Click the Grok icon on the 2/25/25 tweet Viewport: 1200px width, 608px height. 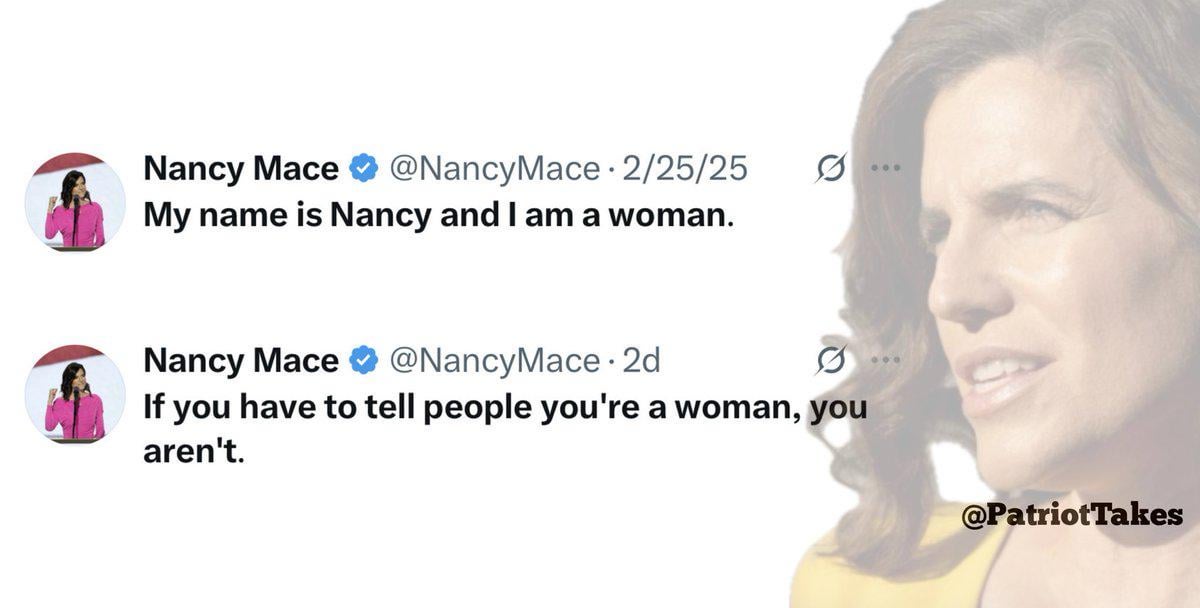[x=830, y=170]
